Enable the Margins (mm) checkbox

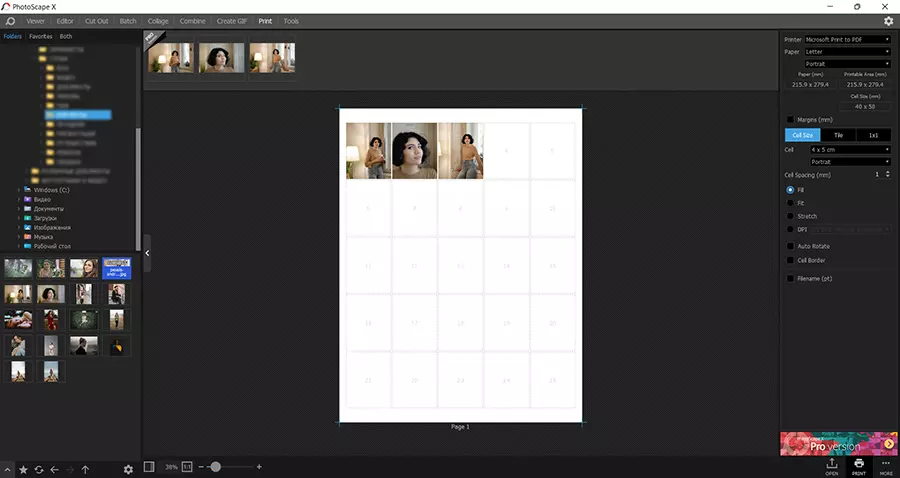790,119
